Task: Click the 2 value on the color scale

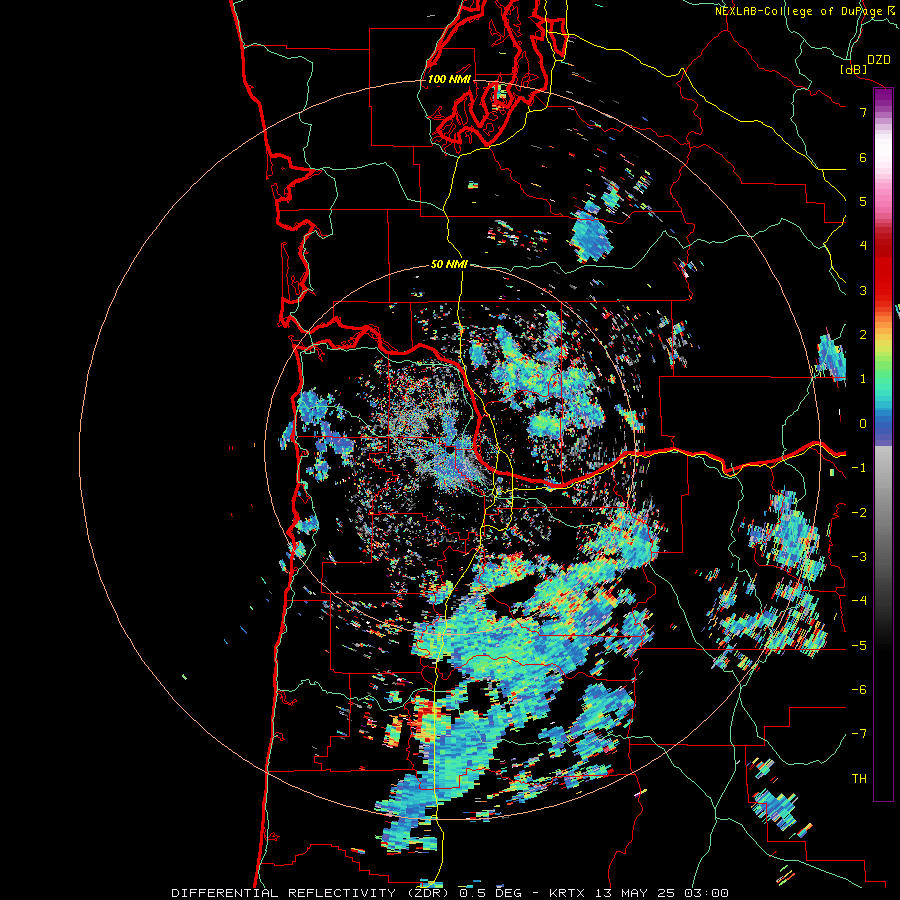Action: pyautogui.click(x=863, y=335)
